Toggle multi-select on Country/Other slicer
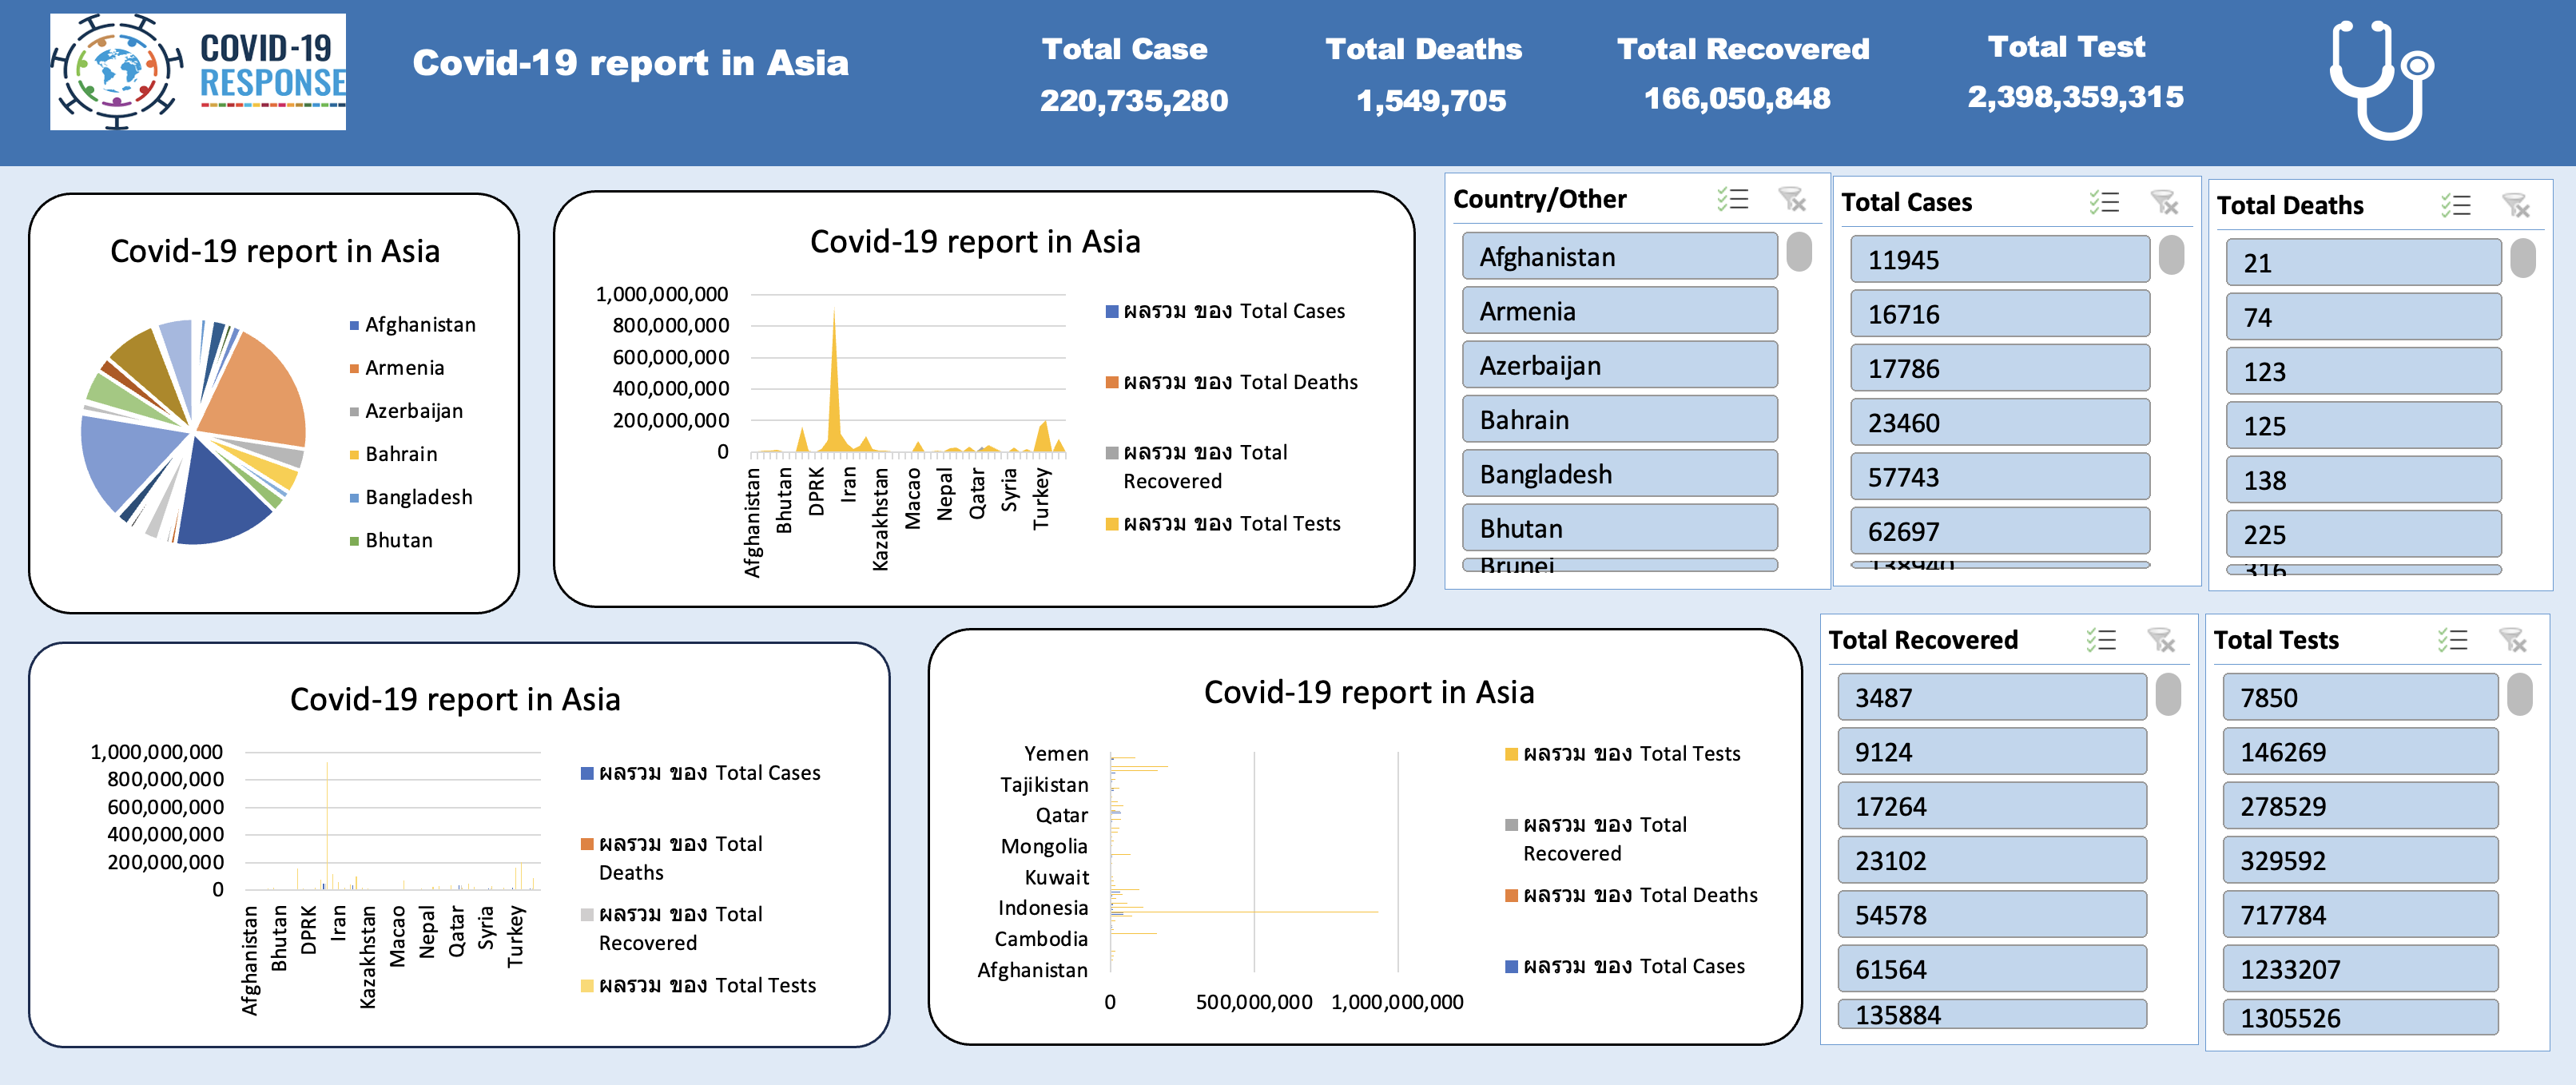 tap(1733, 199)
